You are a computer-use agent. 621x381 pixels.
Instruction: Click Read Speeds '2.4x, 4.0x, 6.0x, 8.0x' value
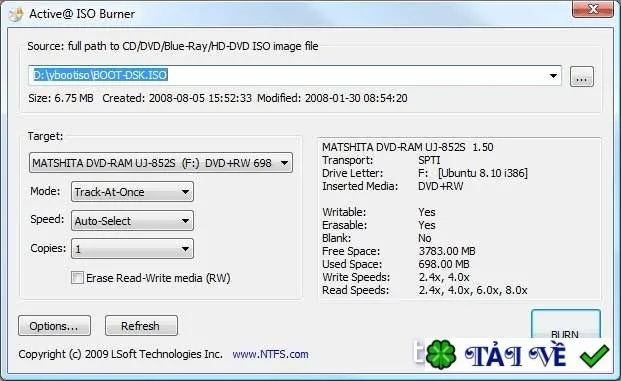click(473, 290)
